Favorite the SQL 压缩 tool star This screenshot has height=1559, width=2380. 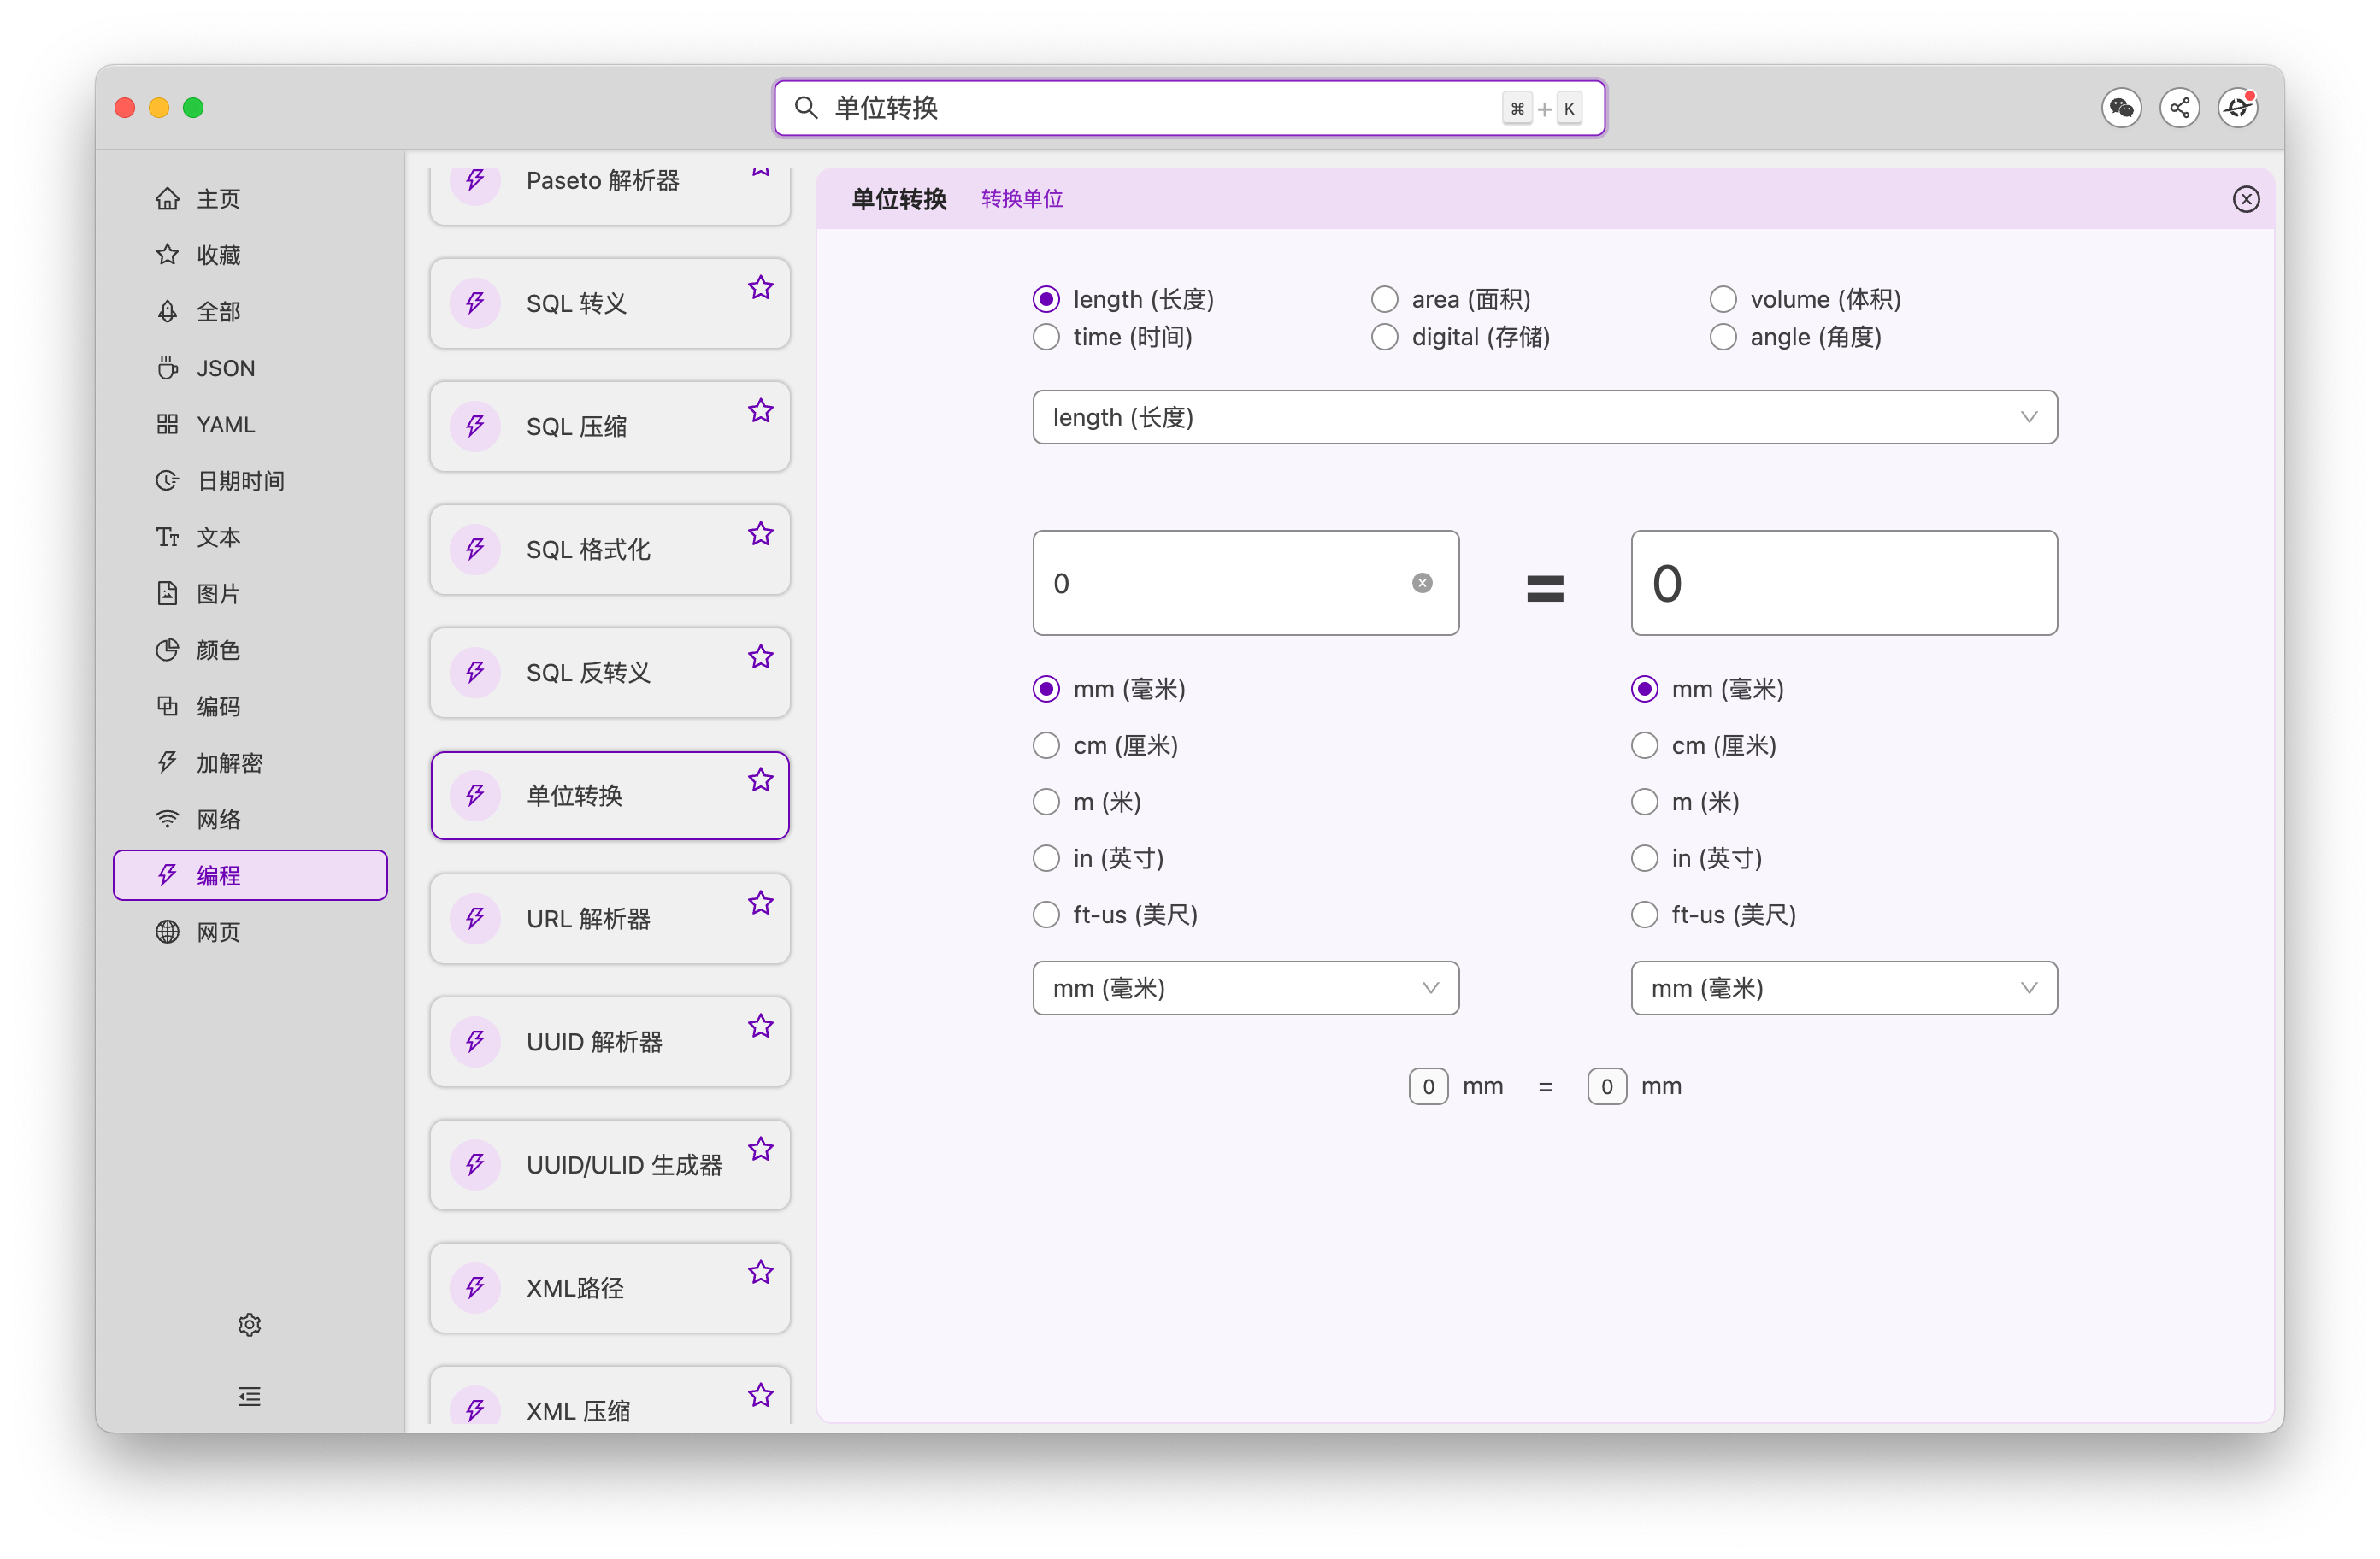tap(761, 411)
